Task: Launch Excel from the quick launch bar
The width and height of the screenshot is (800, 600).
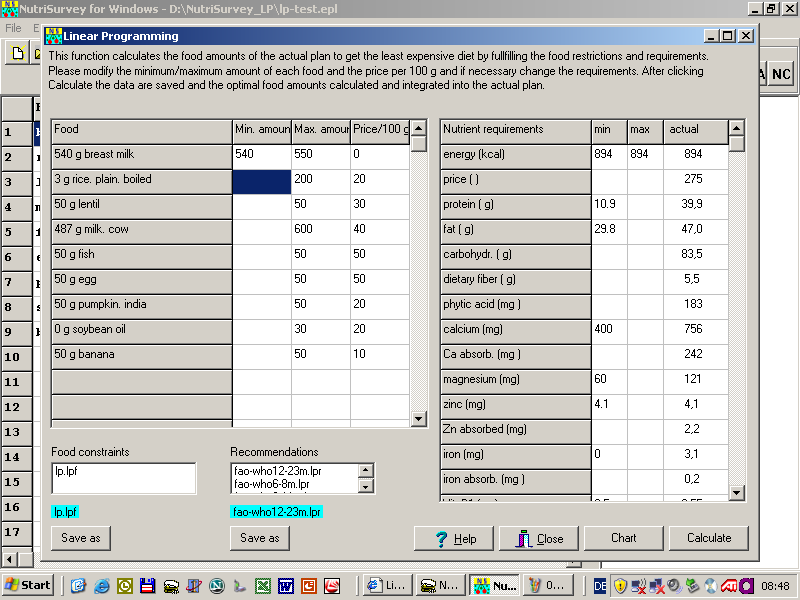Action: coord(262,585)
